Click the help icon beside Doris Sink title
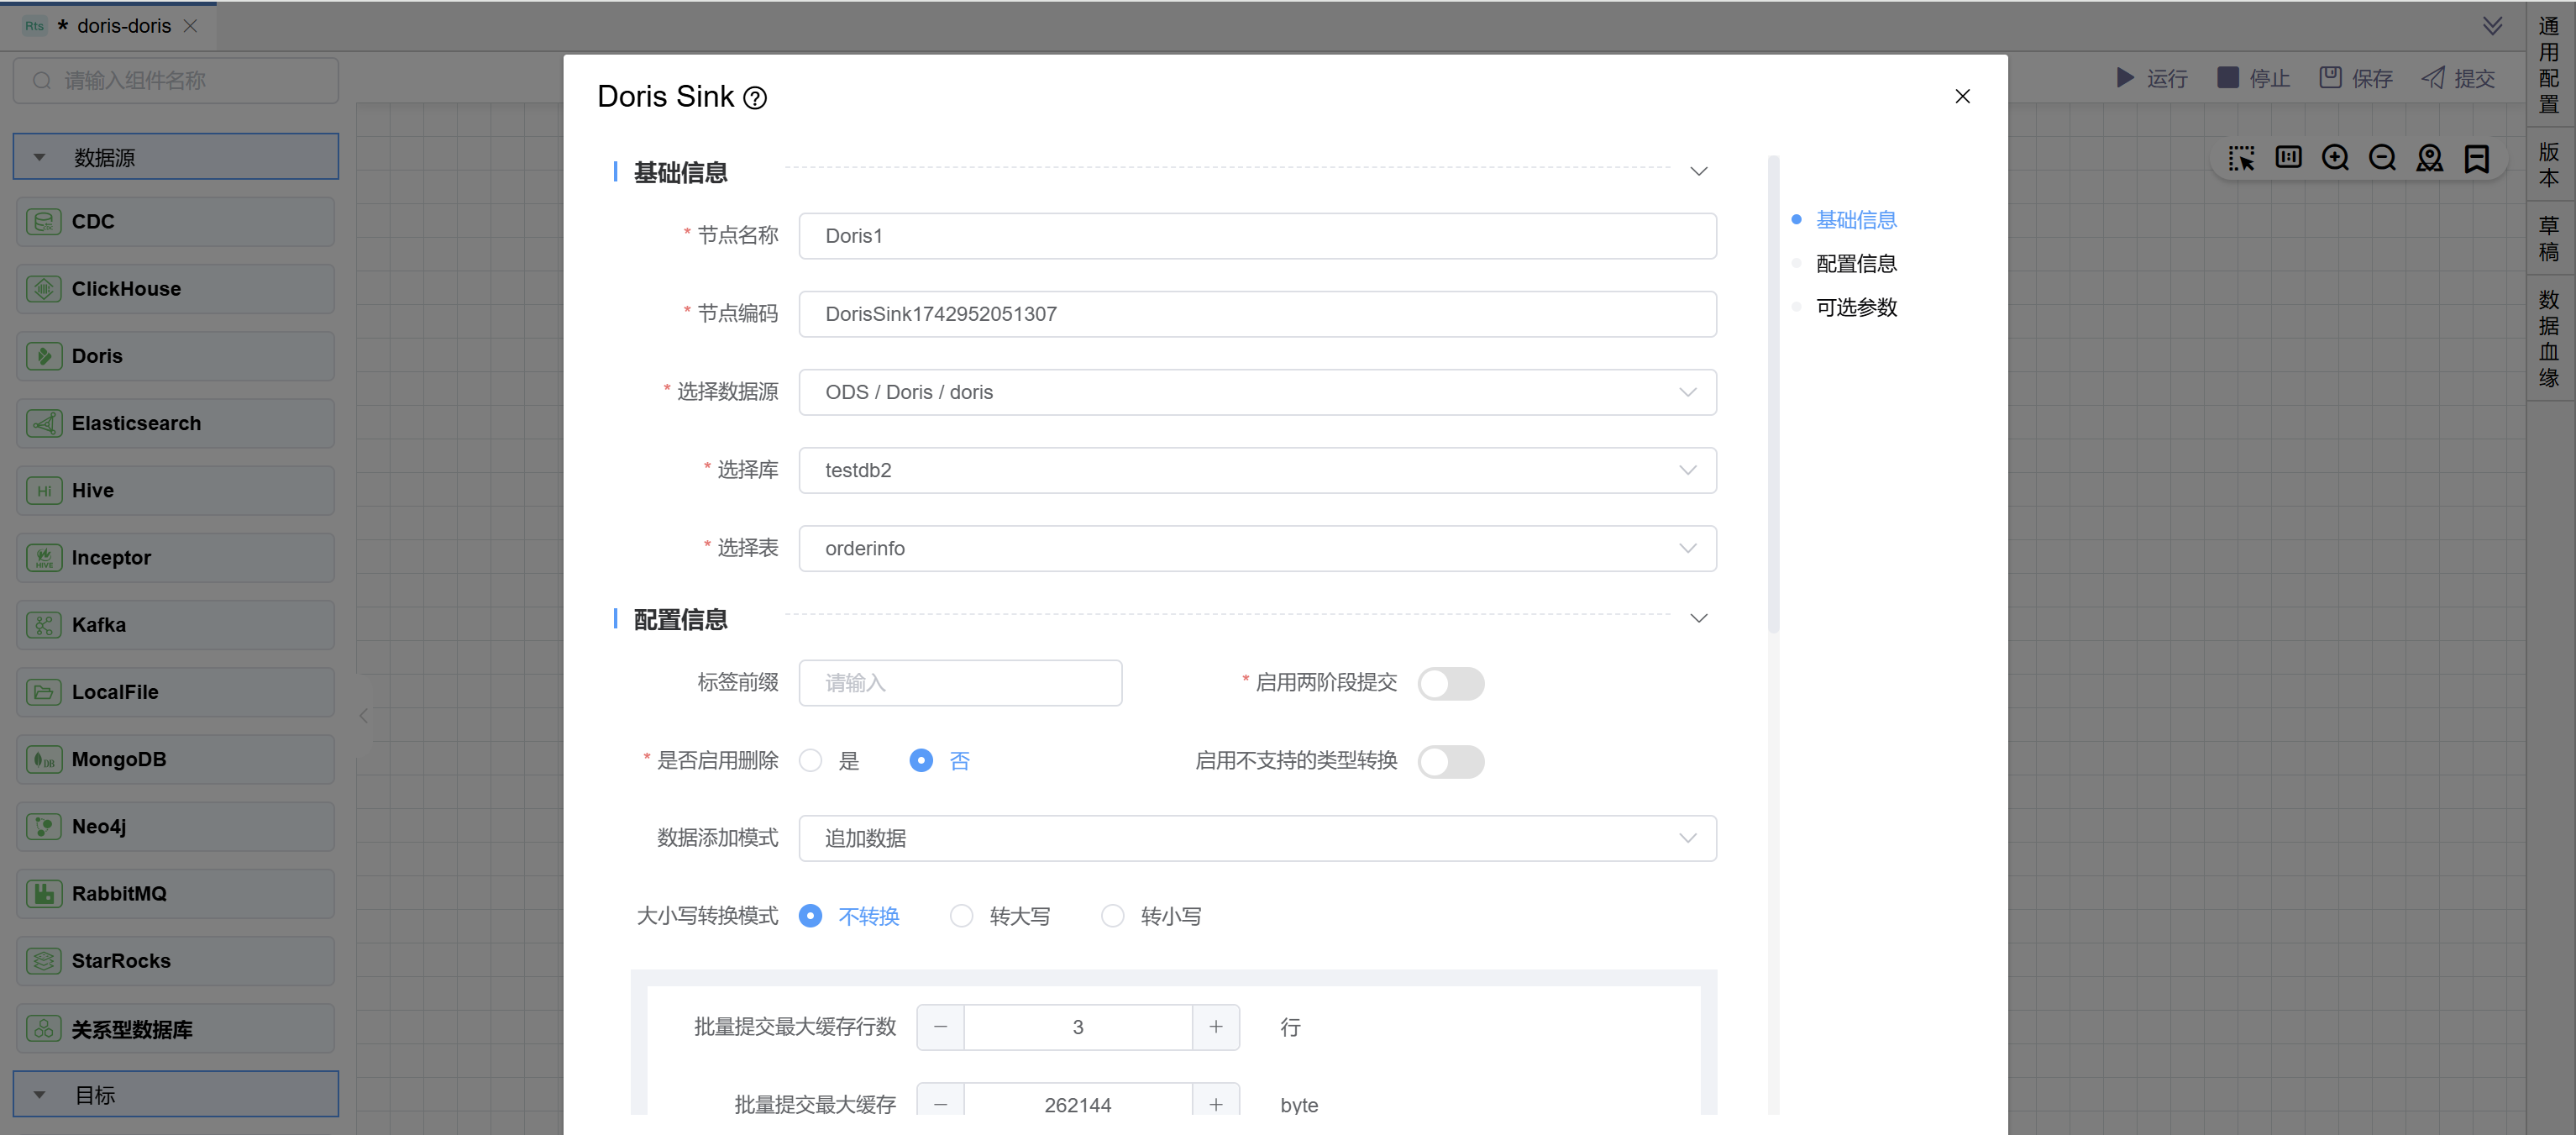The image size is (2576, 1135). click(755, 98)
